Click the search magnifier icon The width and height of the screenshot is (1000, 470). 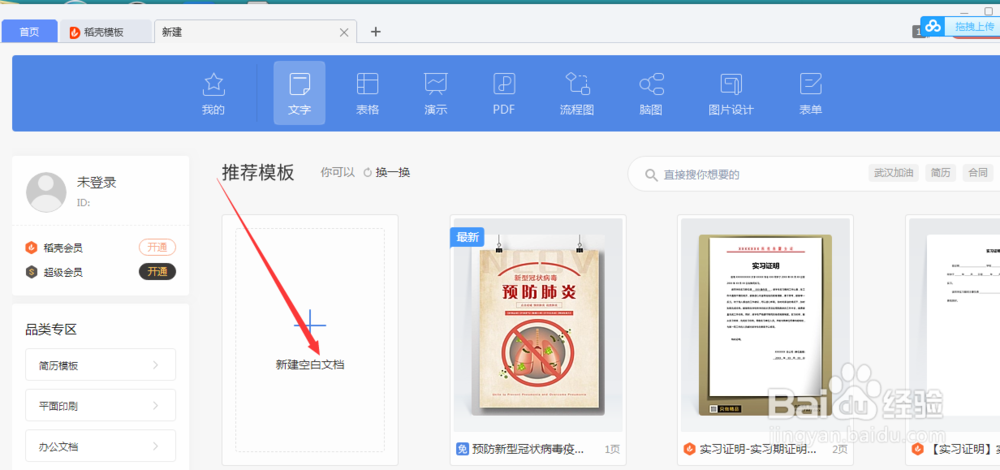coord(651,175)
